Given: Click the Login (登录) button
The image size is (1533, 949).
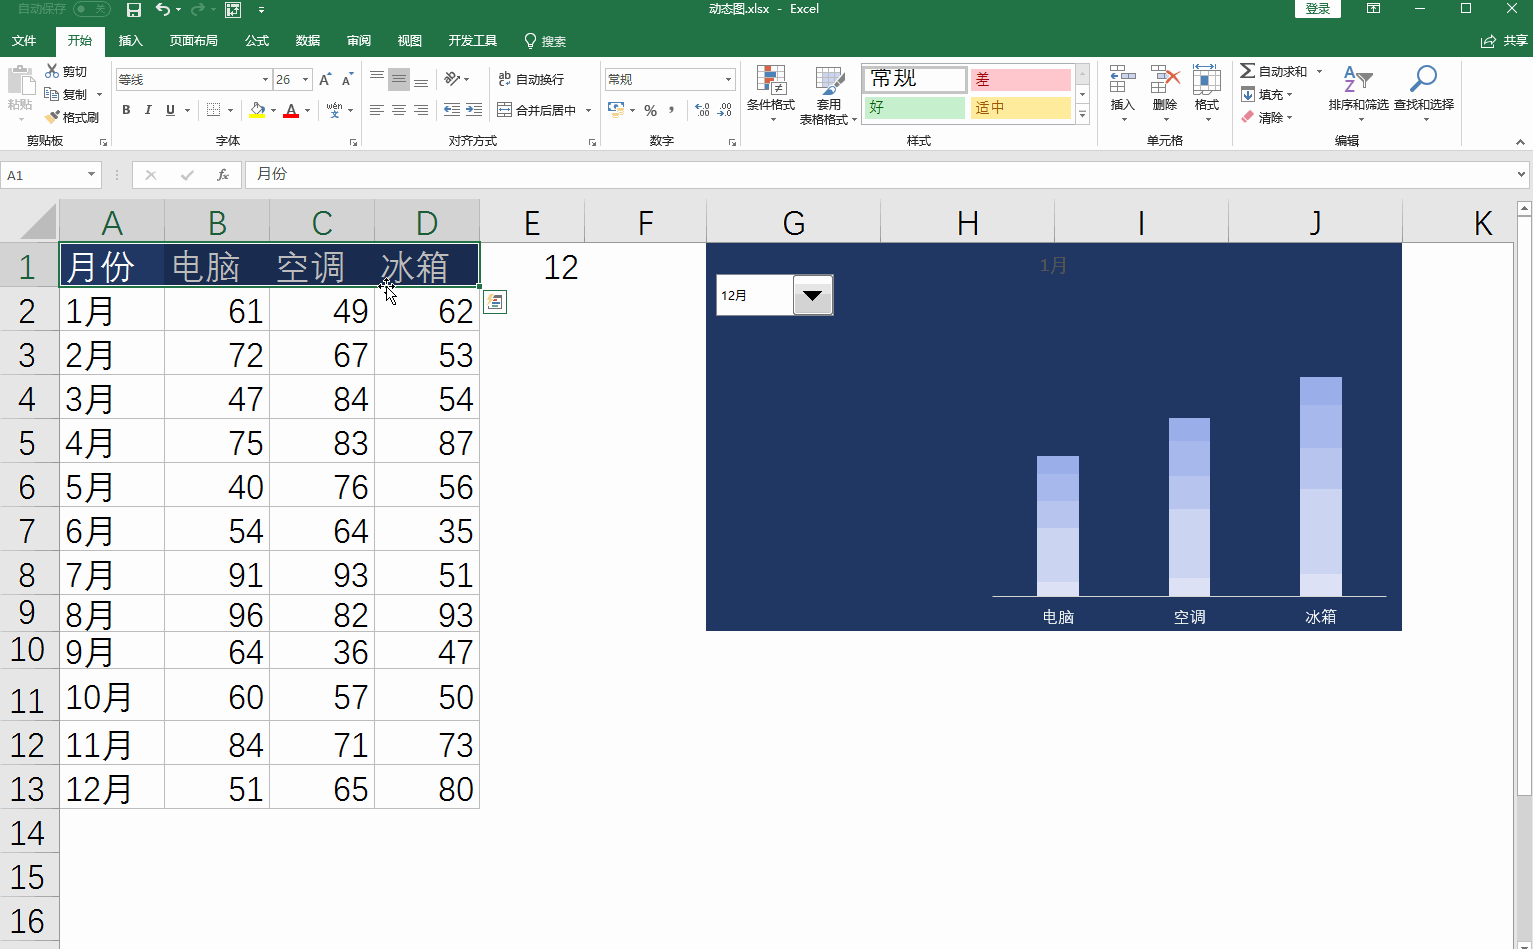Looking at the screenshot, I should pos(1317,9).
